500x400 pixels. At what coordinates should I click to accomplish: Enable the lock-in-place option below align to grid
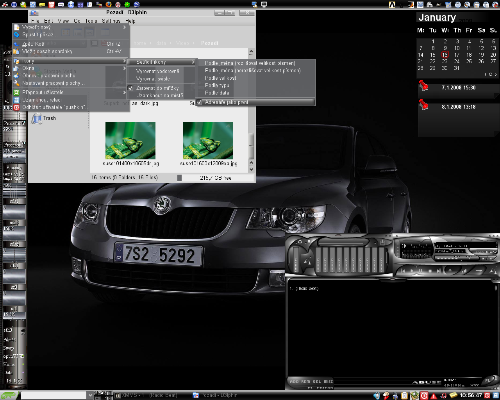160,95
